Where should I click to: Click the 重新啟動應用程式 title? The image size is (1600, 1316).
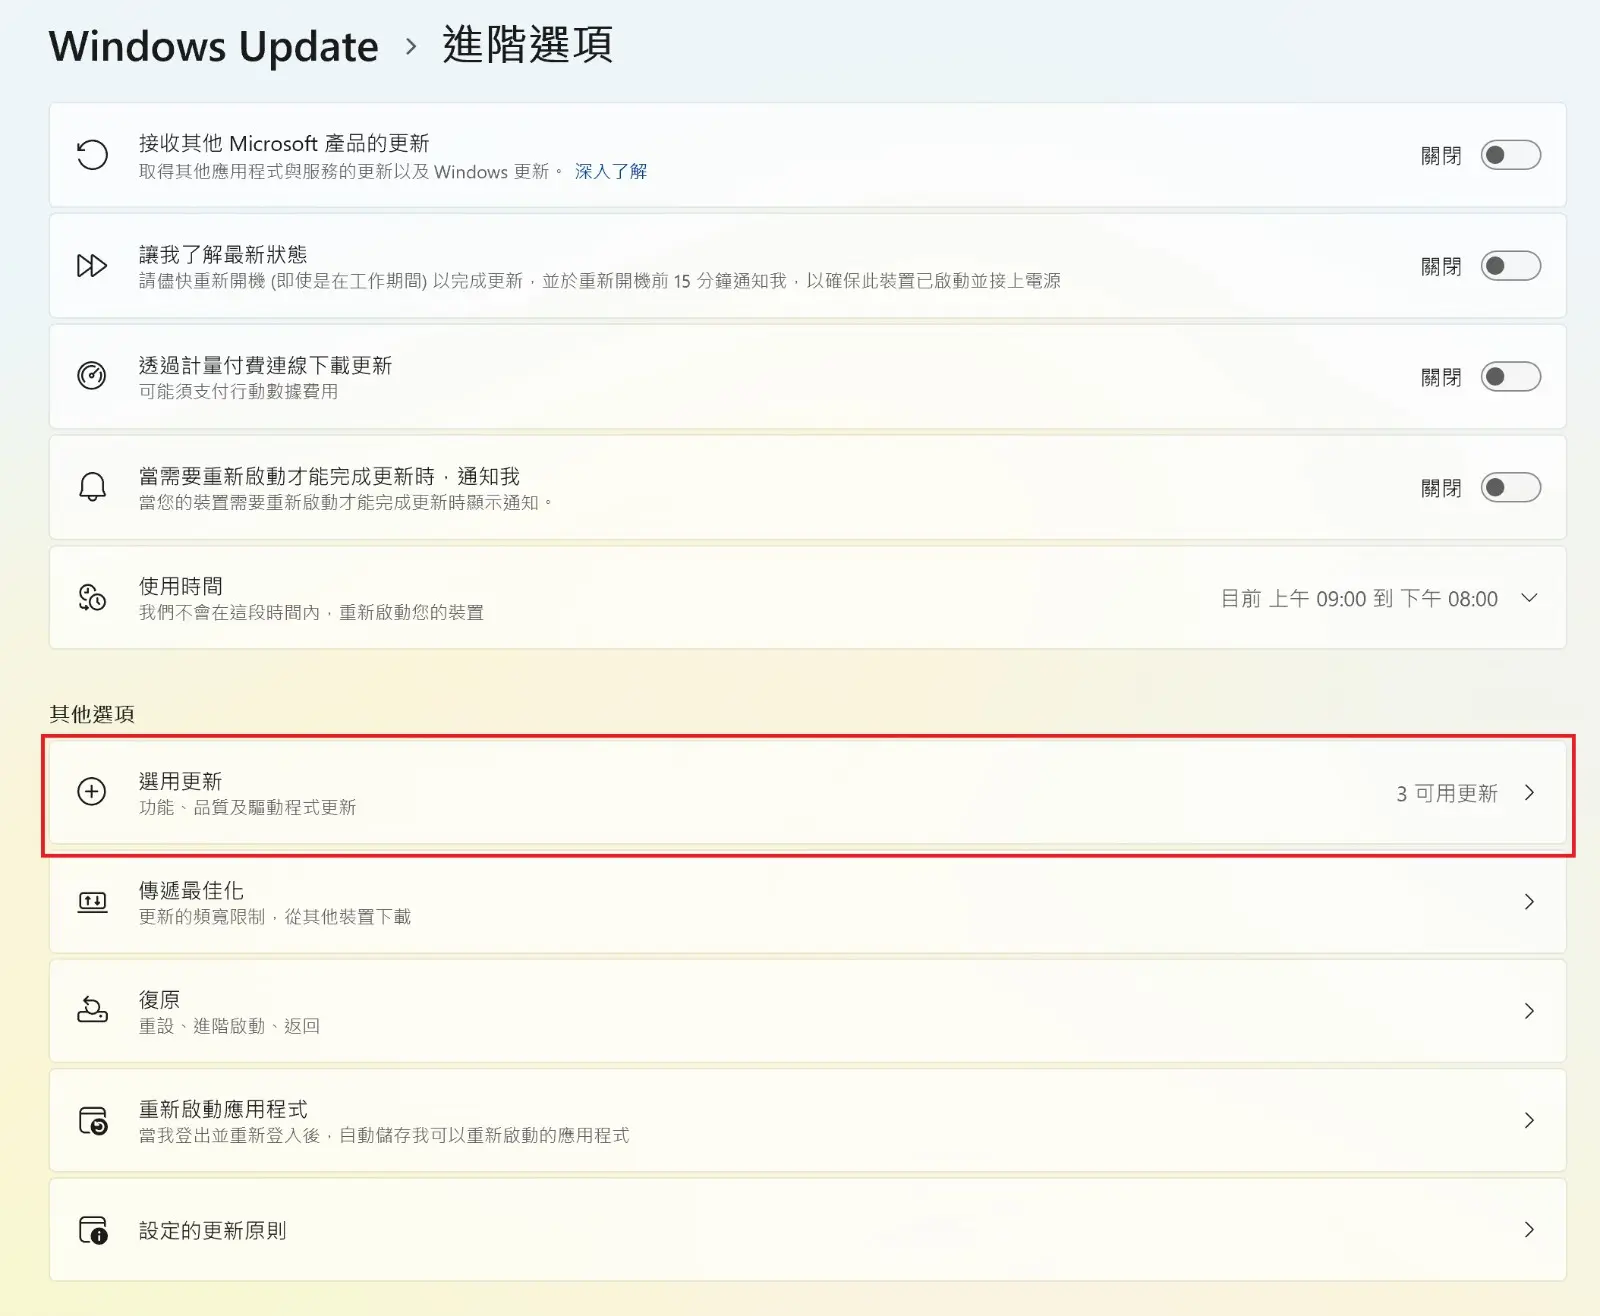click(223, 1109)
